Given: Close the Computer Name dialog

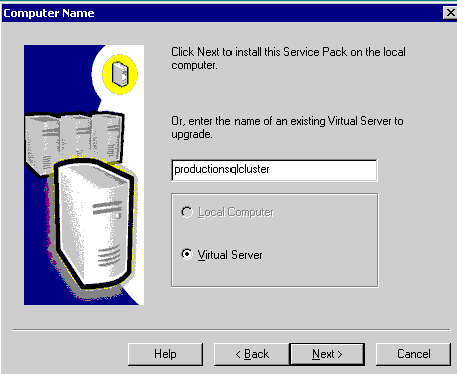Looking at the screenshot, I should pyautogui.click(x=450, y=13).
